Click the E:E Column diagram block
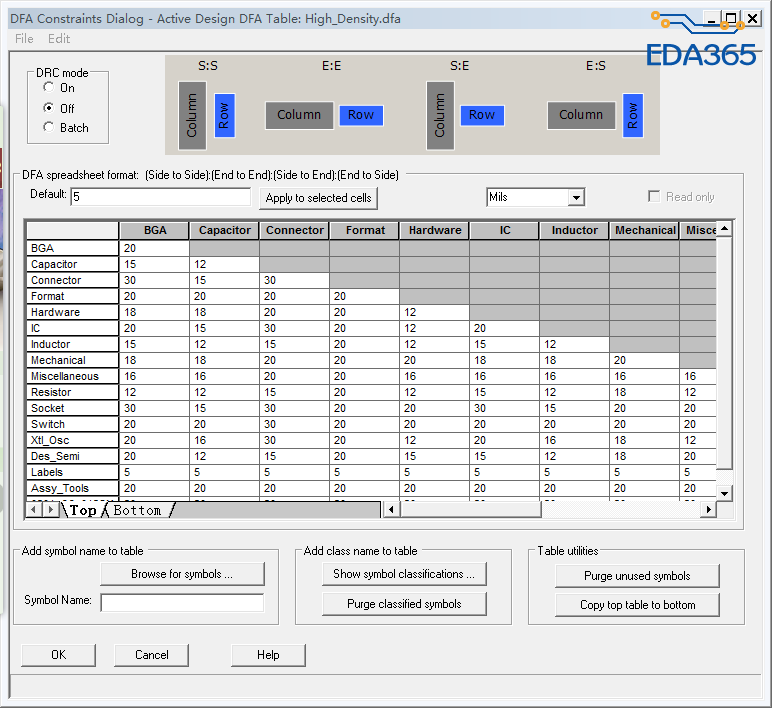The image size is (772, 708). [x=299, y=115]
